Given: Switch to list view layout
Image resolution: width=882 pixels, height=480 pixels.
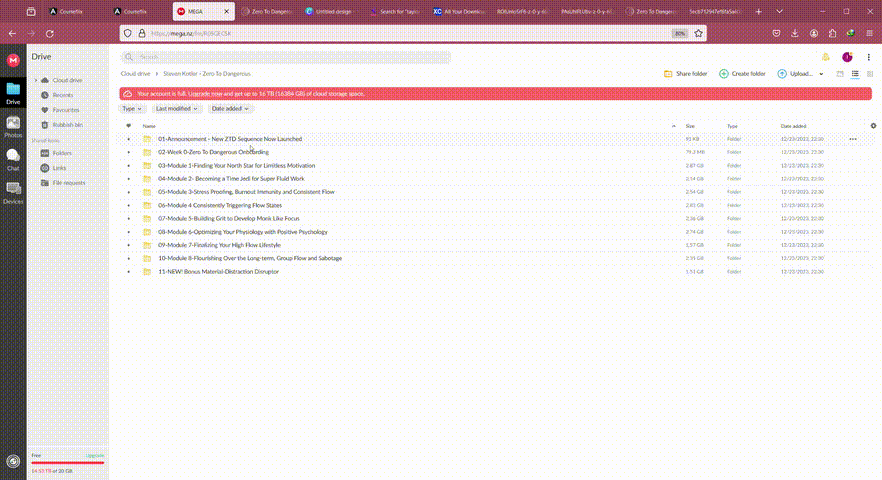Looking at the screenshot, I should click(x=855, y=74).
